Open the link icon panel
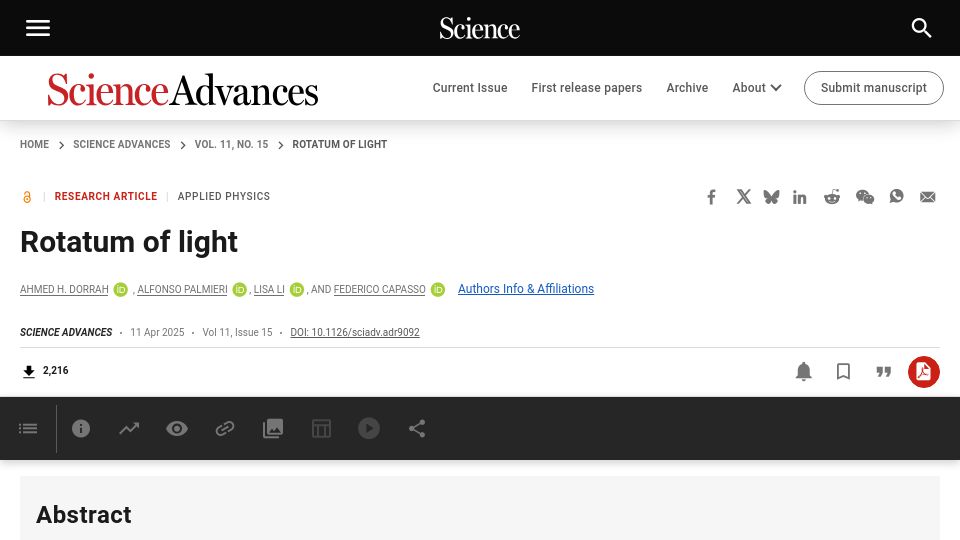This screenshot has height=540, width=960. click(x=225, y=429)
